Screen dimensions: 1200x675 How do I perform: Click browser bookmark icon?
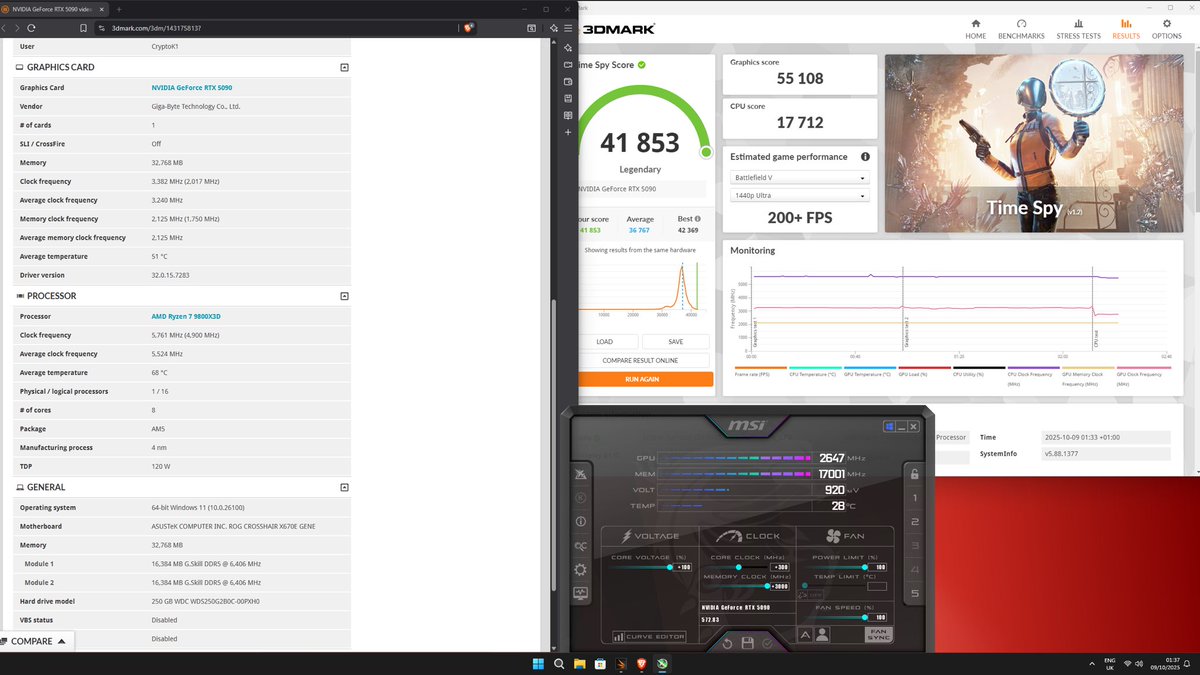click(83, 28)
